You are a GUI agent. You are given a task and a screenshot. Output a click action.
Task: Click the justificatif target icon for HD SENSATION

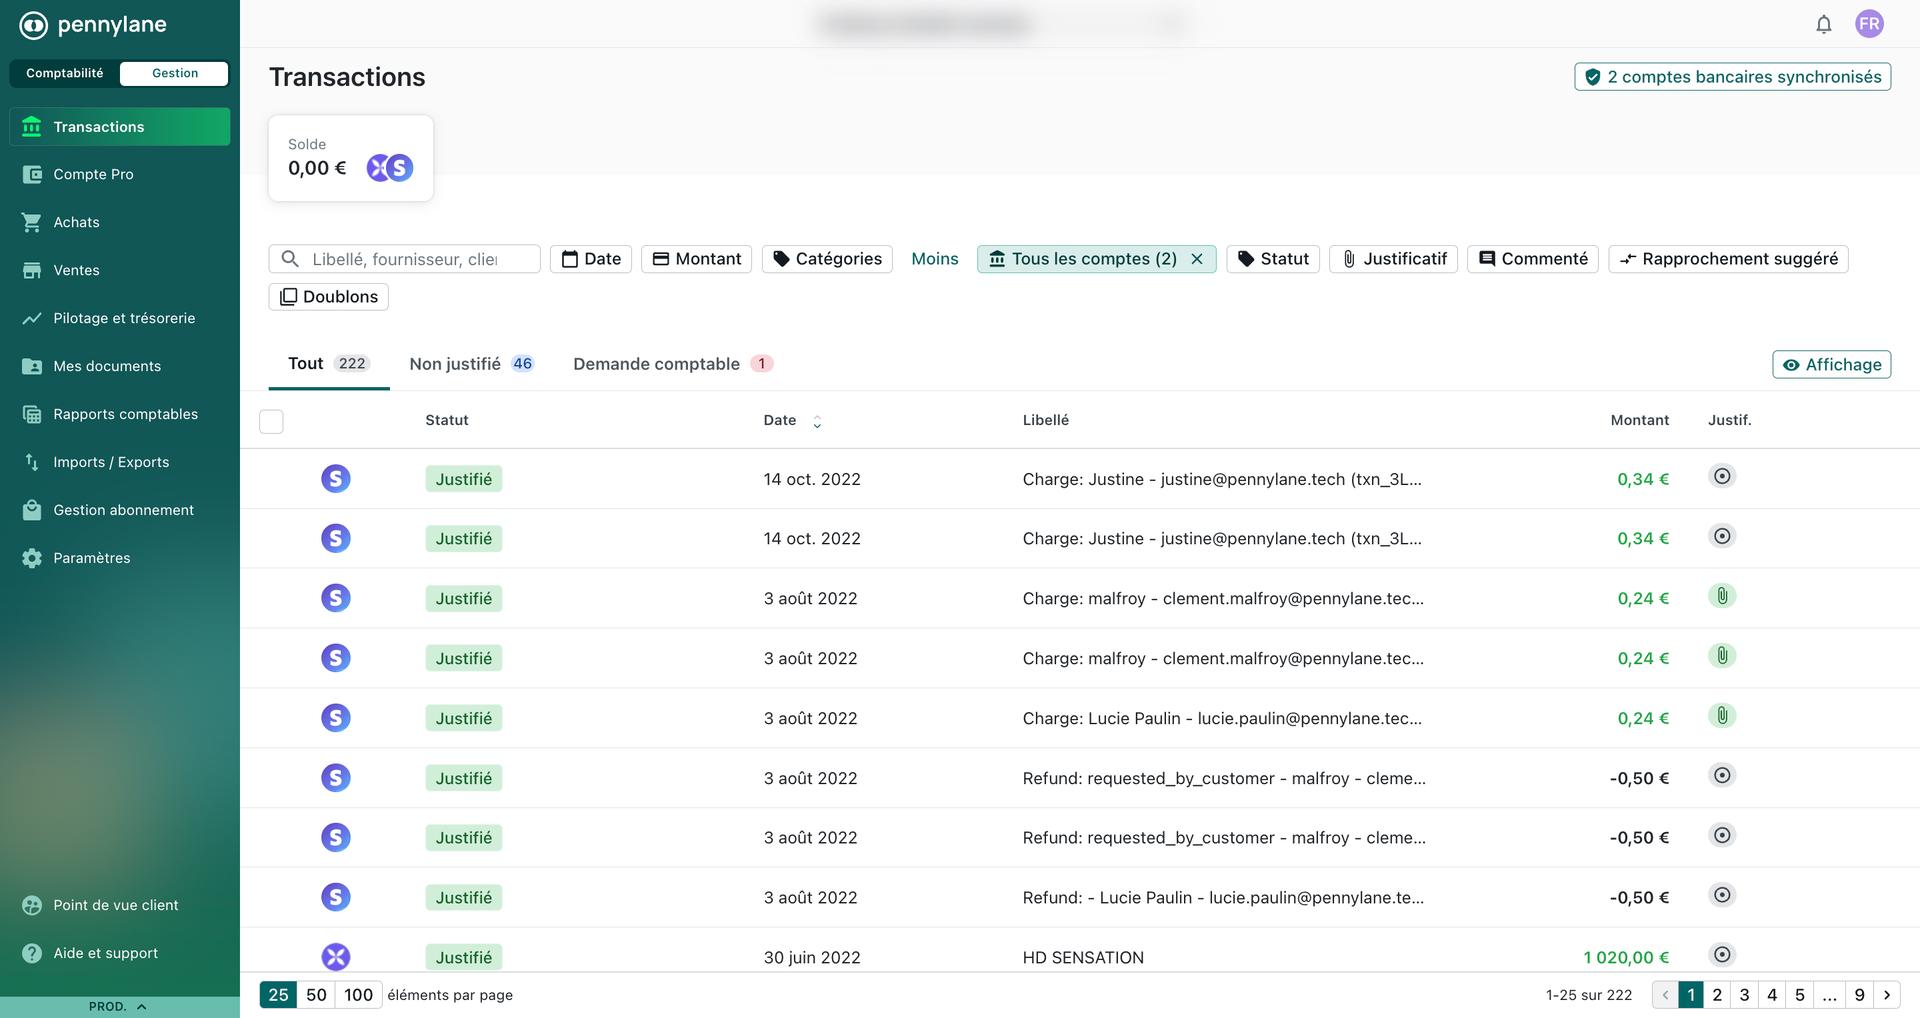coord(1721,955)
